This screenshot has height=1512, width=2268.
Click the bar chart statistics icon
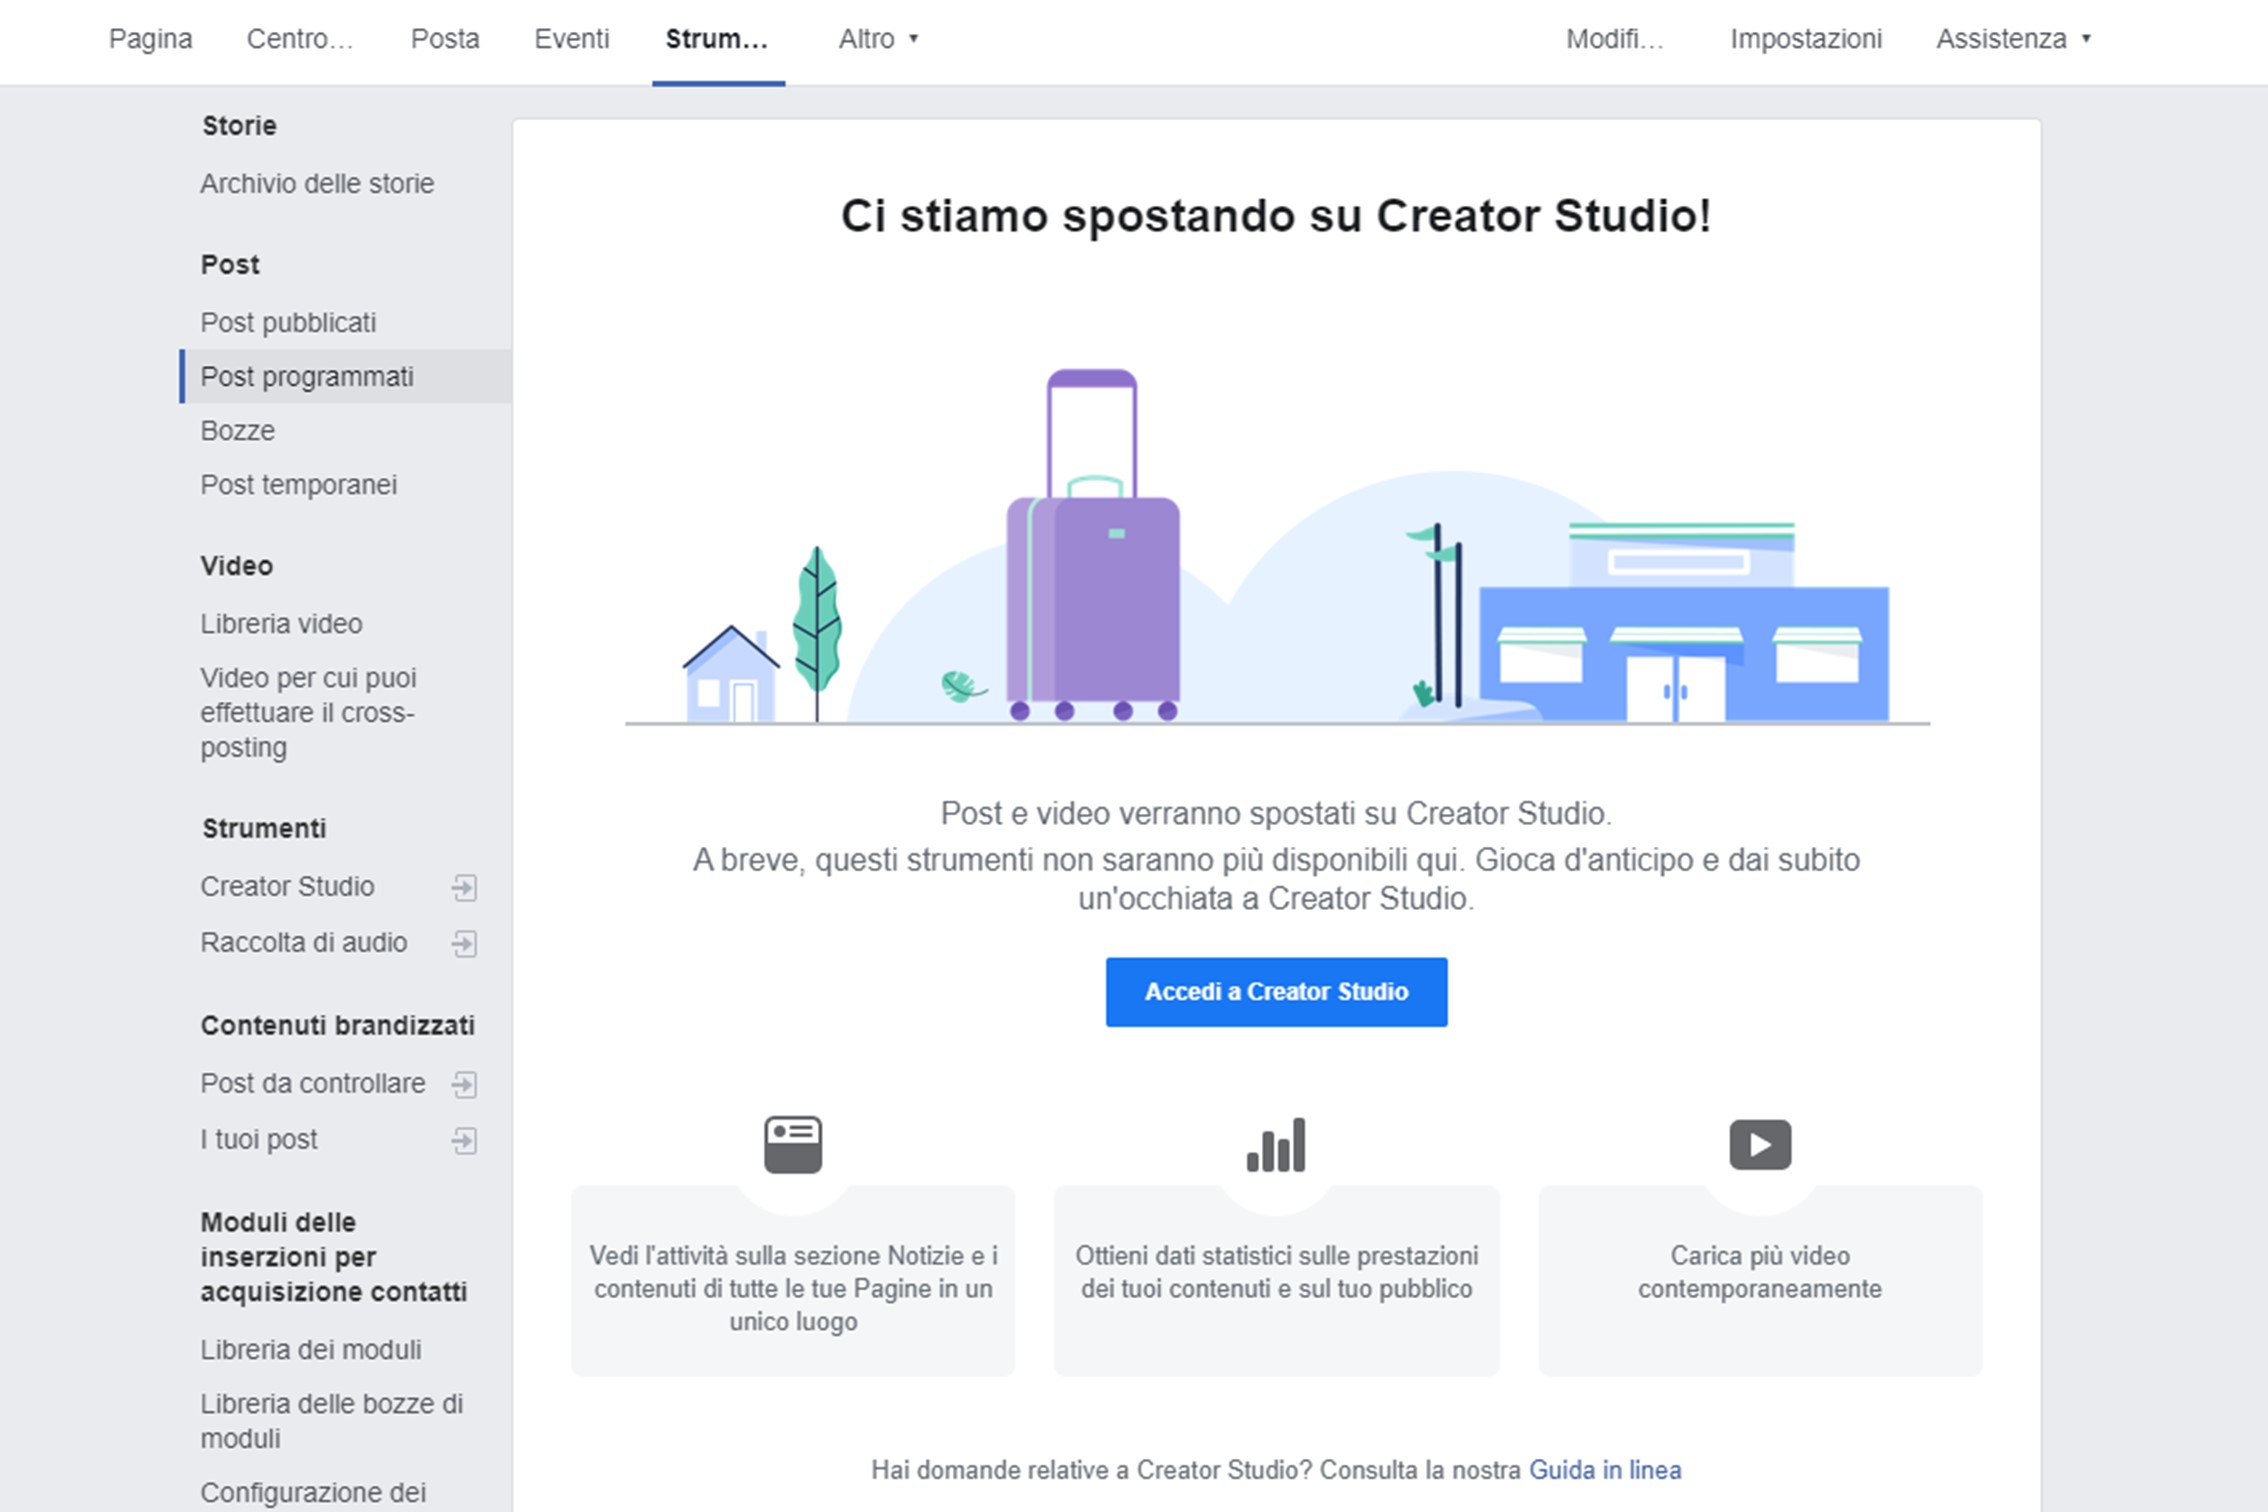coord(1276,1145)
